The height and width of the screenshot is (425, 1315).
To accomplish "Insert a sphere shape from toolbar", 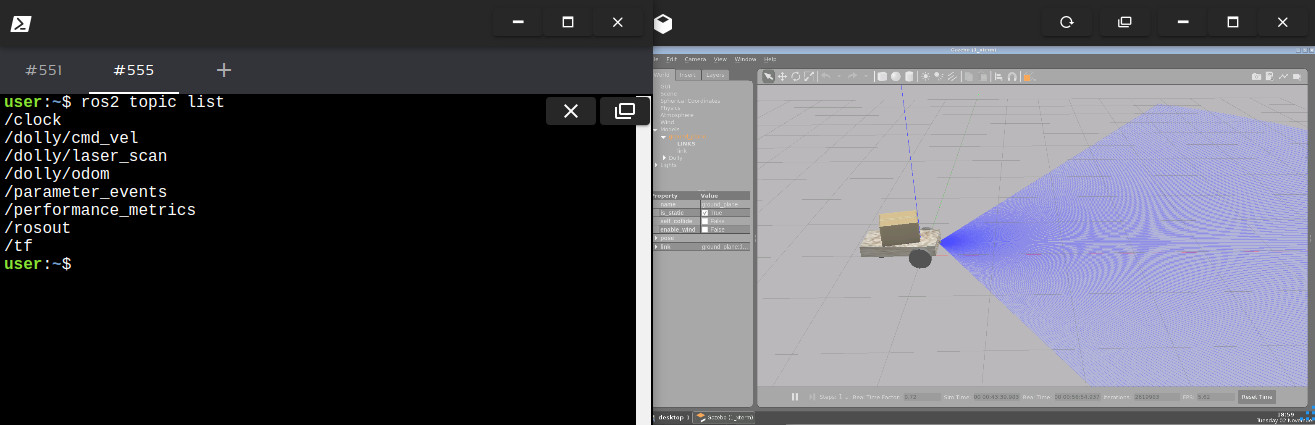I will pyautogui.click(x=896, y=77).
